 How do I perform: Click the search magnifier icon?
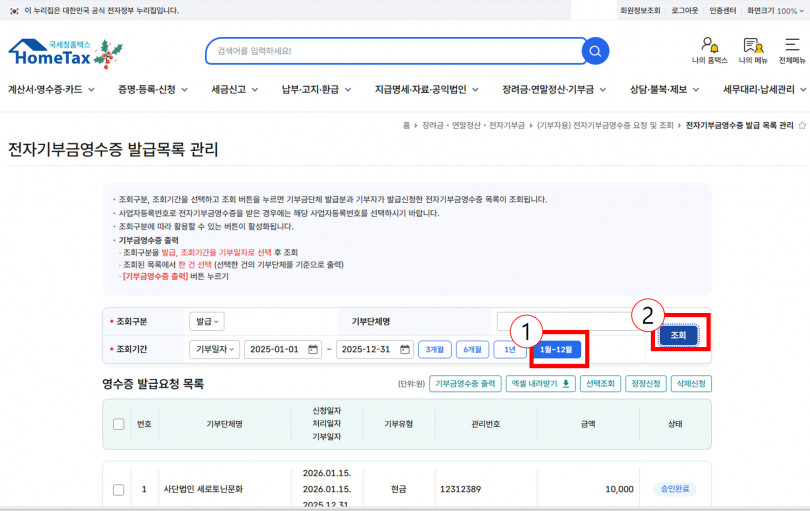point(595,51)
